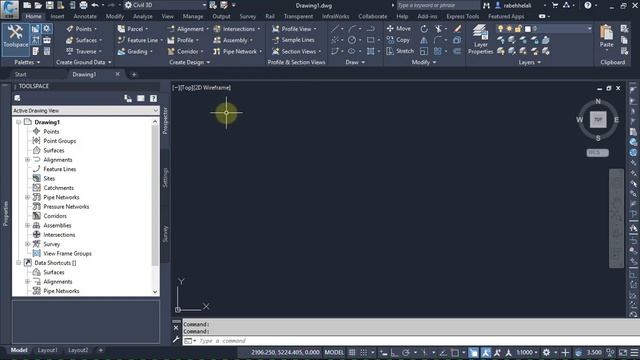Toggle drawing grid display in status bar
Viewport: 640px width, 360px height.
coord(352,352)
